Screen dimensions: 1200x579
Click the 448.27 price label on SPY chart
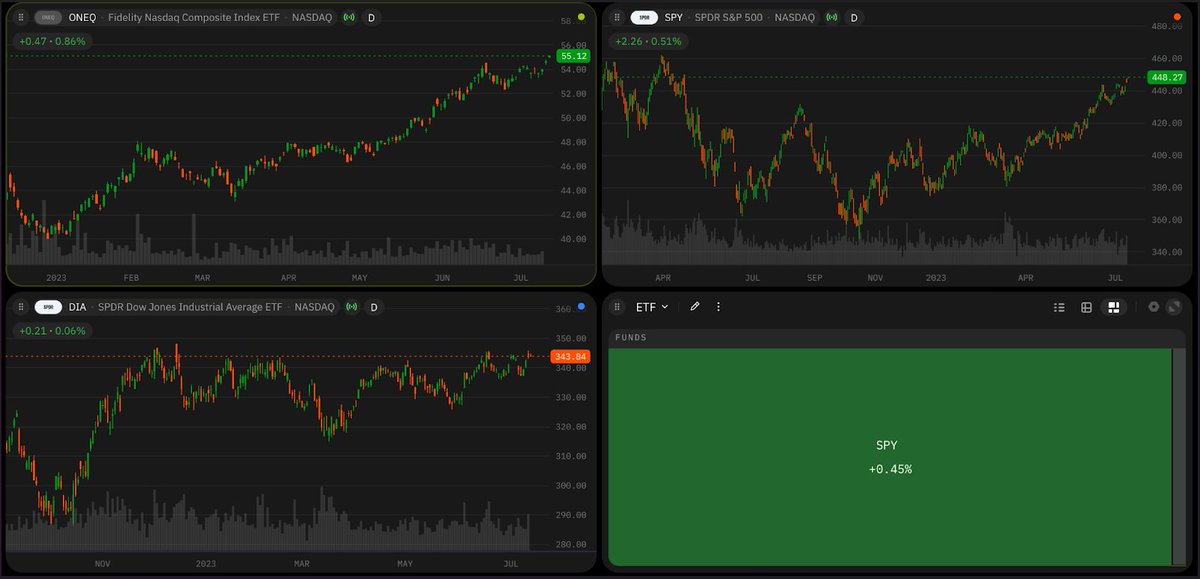pos(1167,77)
